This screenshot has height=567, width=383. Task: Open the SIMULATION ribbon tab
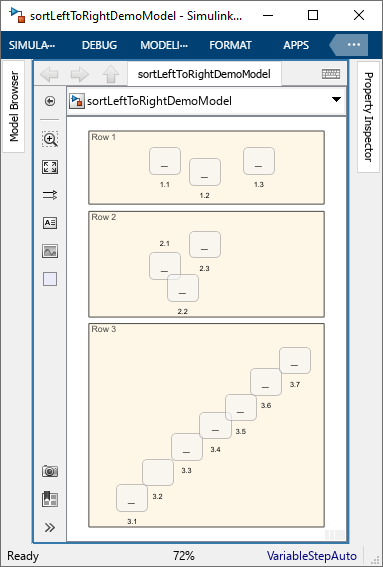pos(32,45)
